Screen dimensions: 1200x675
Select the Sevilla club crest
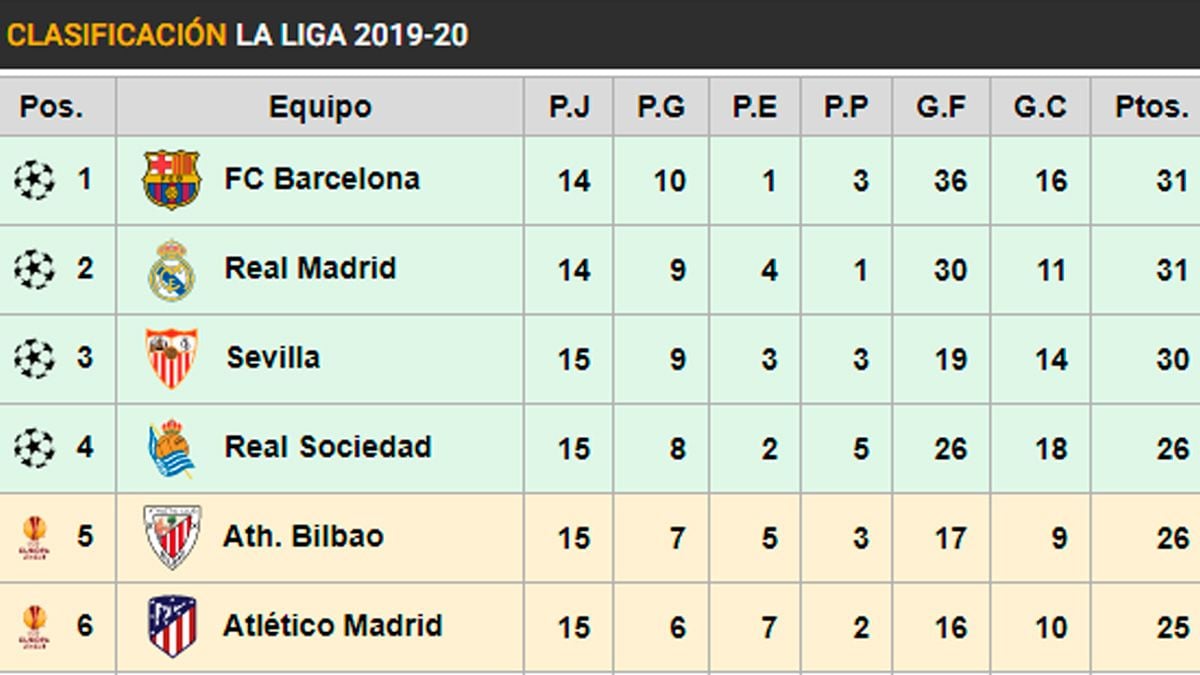pyautogui.click(x=172, y=358)
